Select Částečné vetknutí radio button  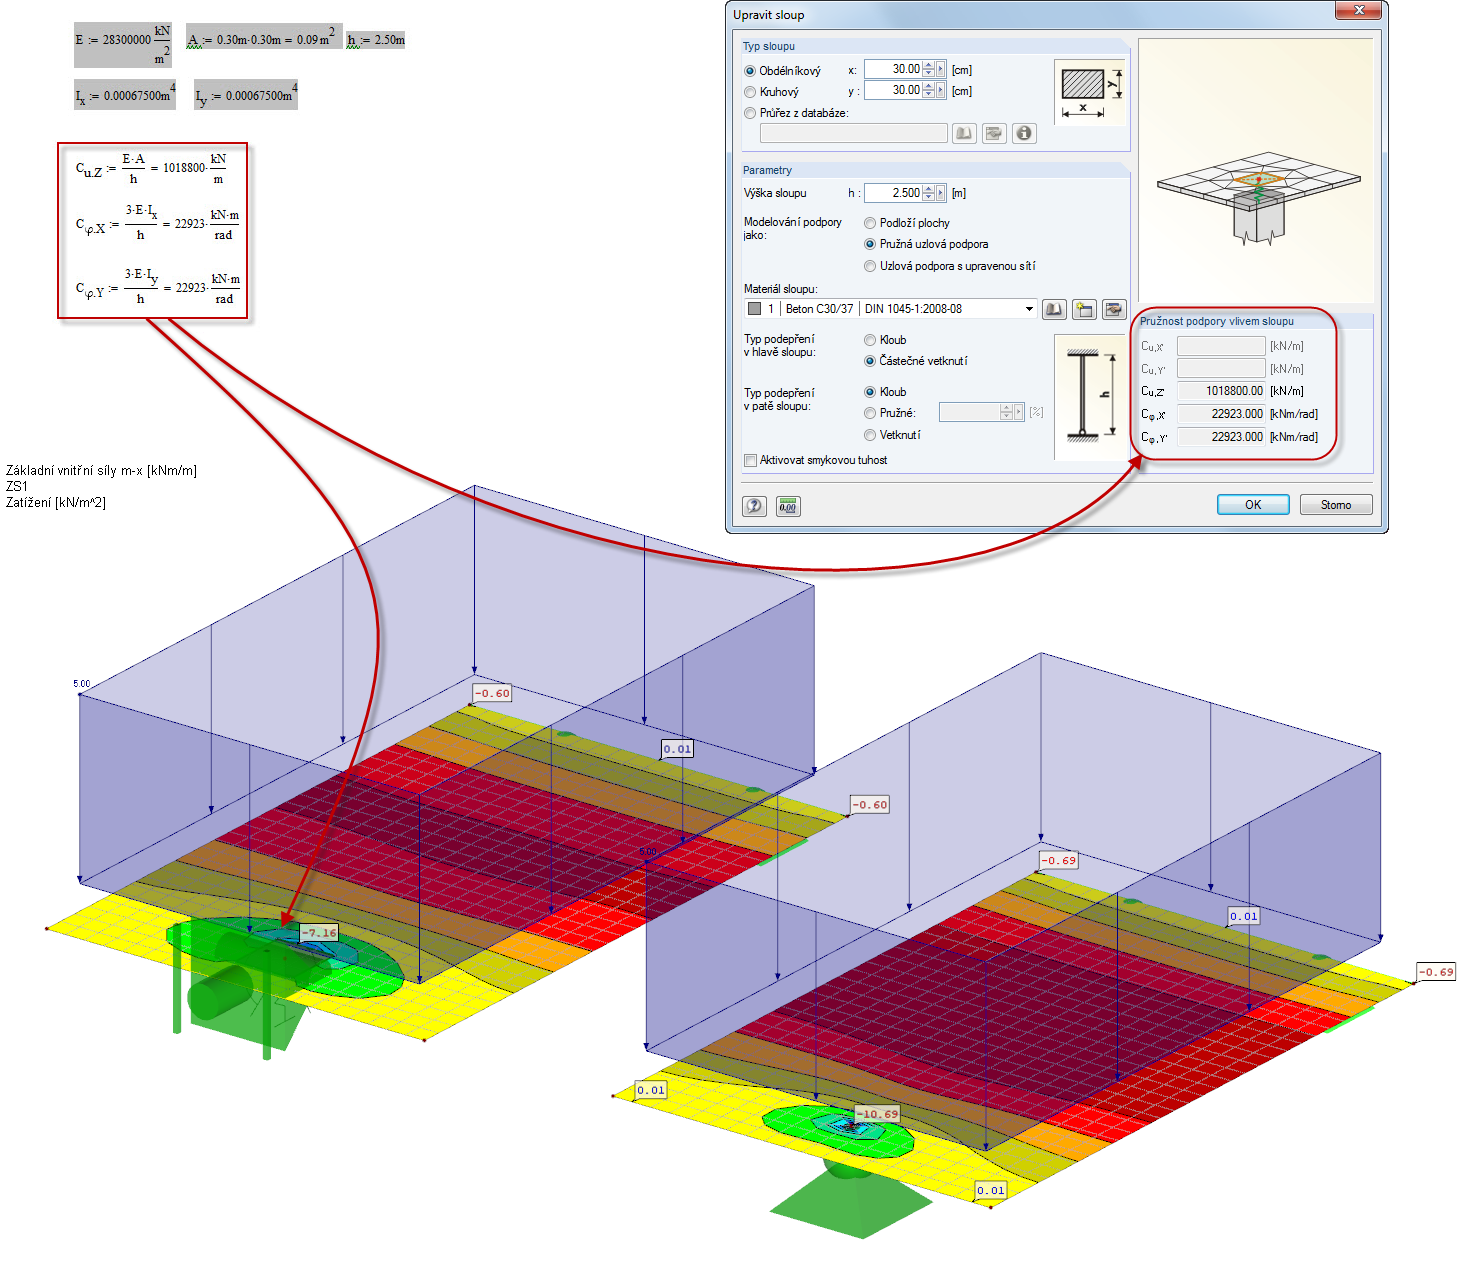pos(870,361)
